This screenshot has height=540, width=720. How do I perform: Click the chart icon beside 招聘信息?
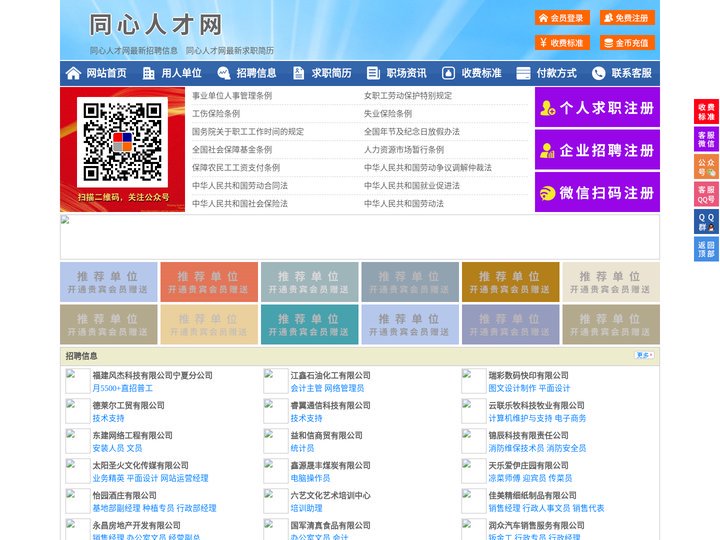224,73
